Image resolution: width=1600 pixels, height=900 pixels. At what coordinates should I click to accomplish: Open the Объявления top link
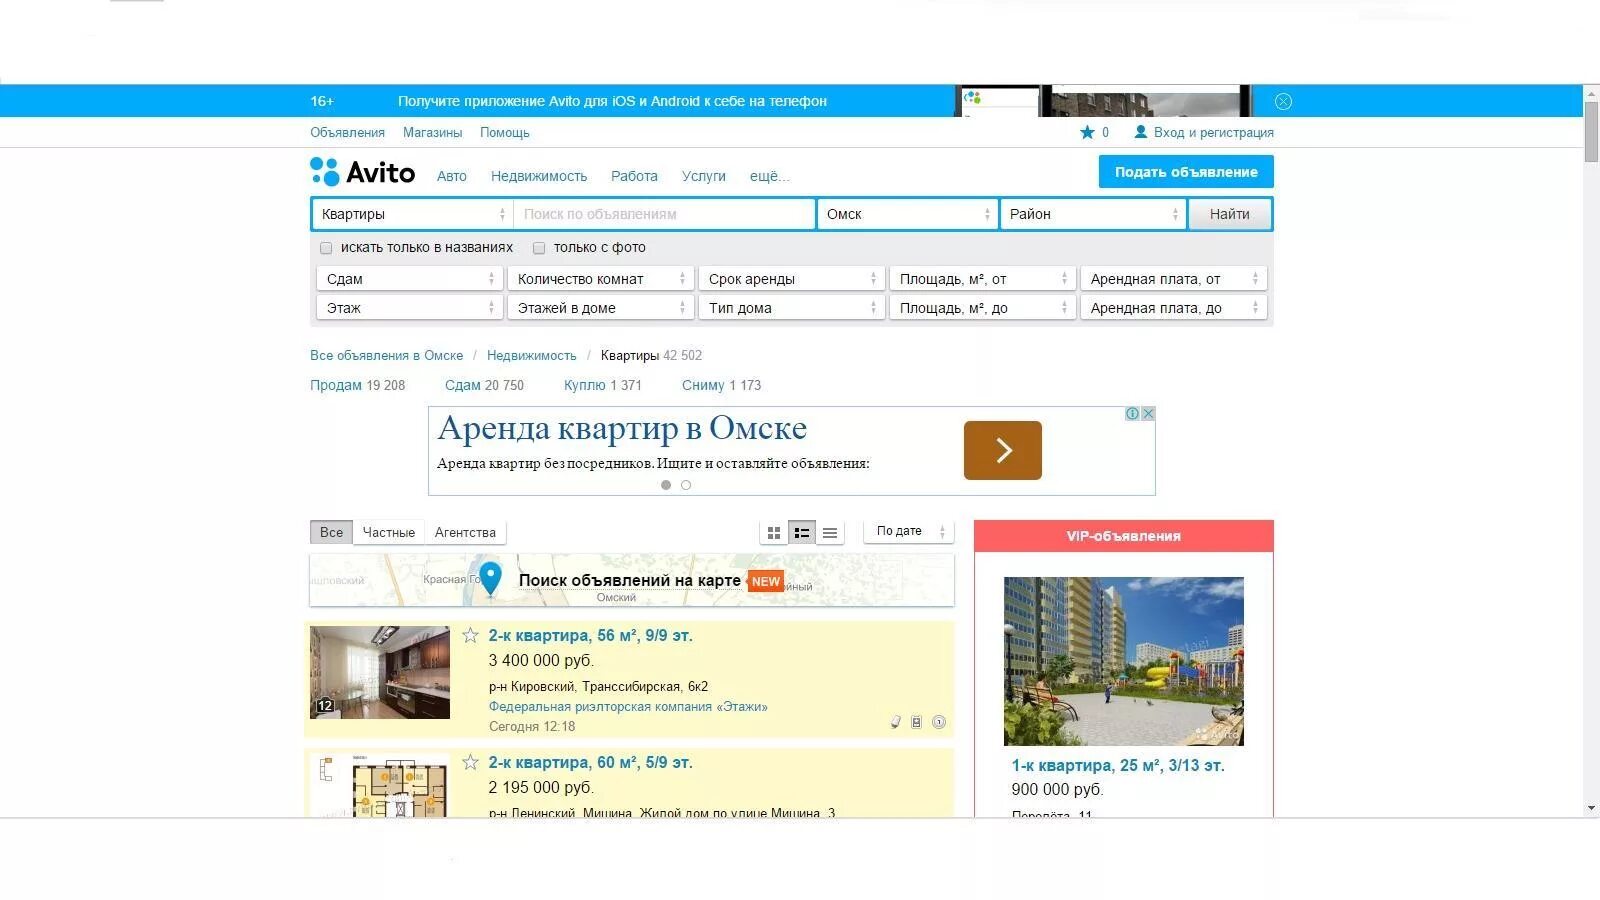(x=347, y=132)
